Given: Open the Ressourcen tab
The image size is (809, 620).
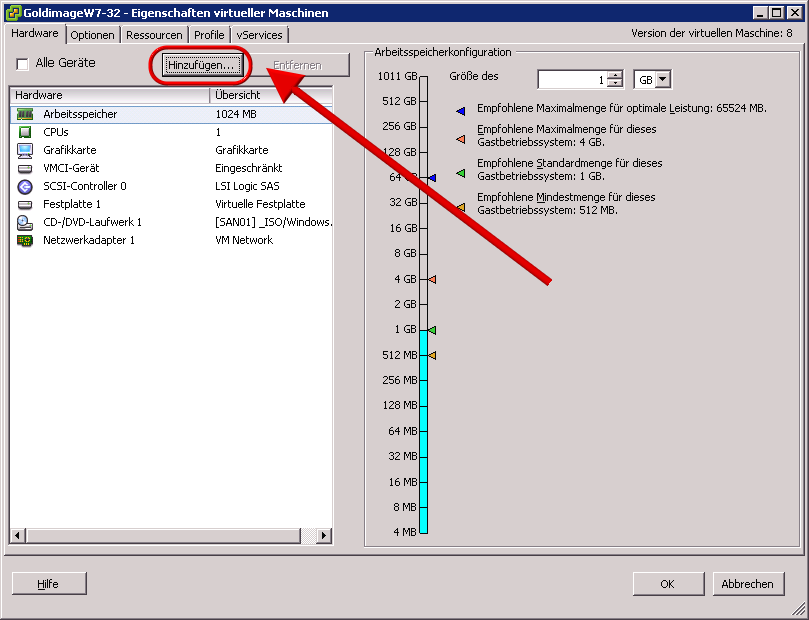Looking at the screenshot, I should coord(154,35).
